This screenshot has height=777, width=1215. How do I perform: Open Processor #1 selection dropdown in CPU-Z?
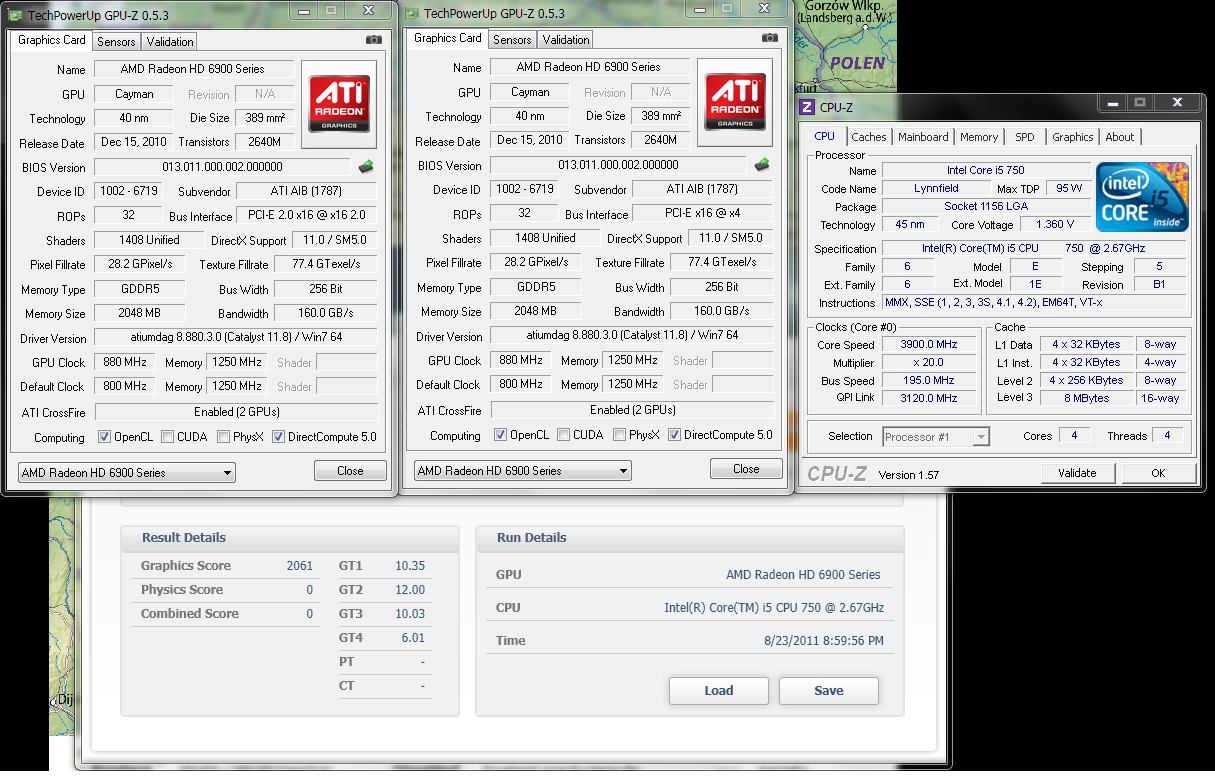(936, 437)
